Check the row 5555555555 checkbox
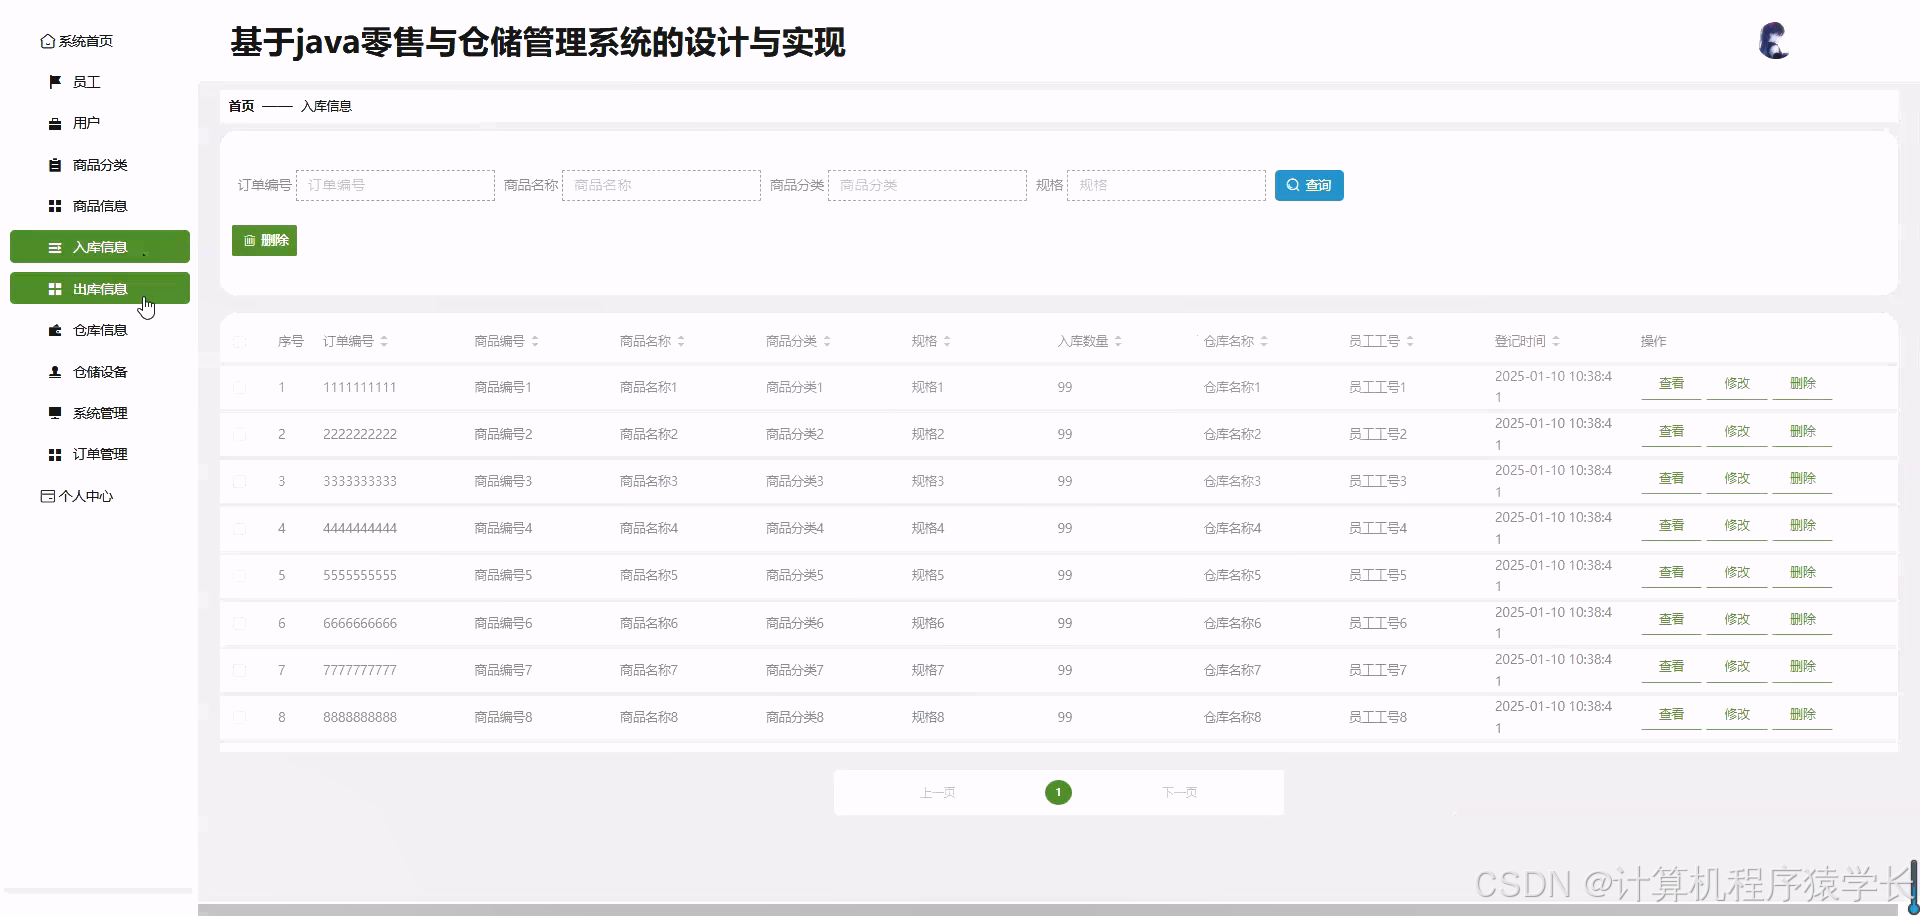Screen dimensions: 1920x916 (239, 575)
